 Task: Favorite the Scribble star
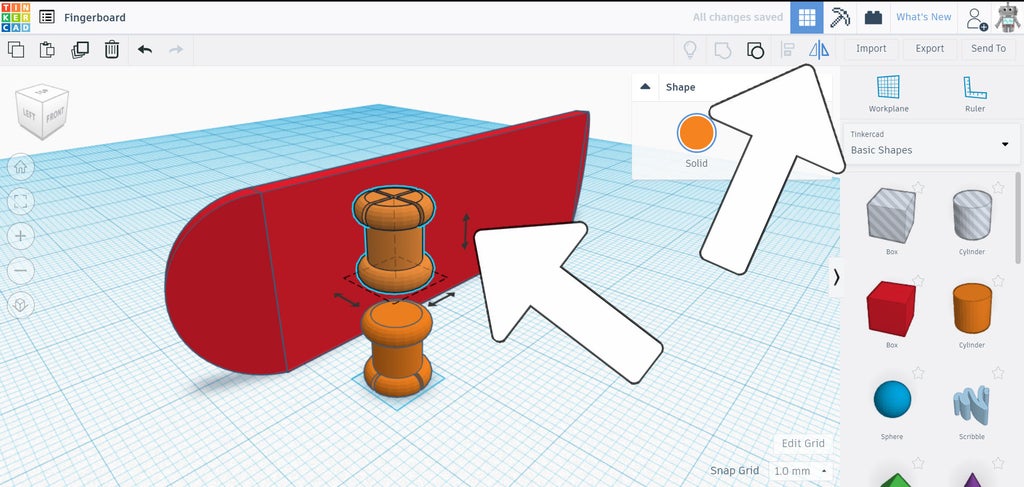(998, 373)
